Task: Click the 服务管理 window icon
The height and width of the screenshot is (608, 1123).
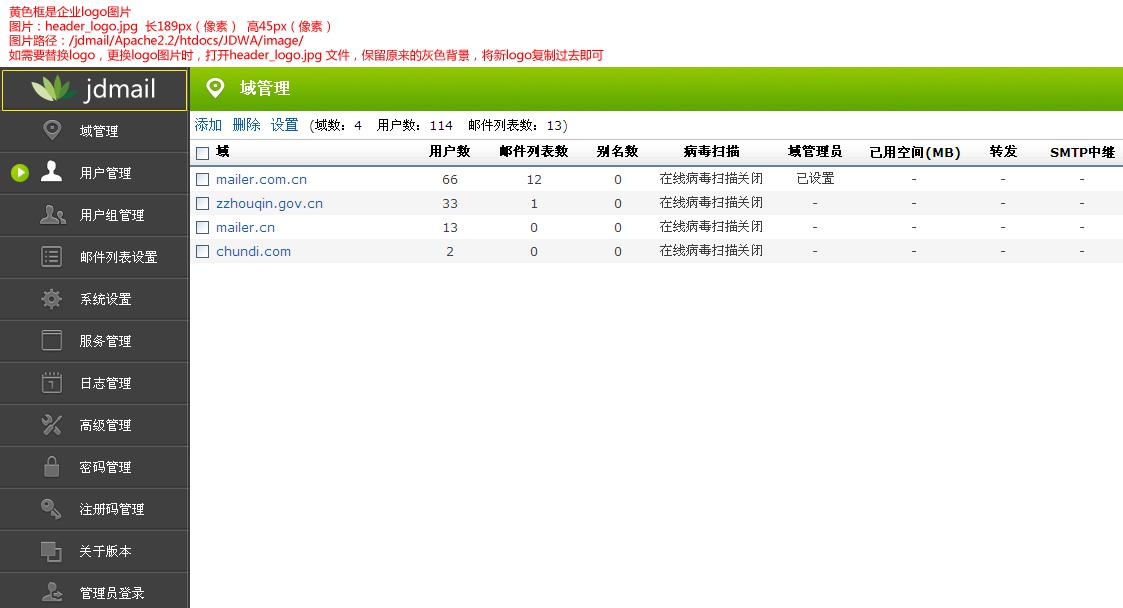Action: pos(52,340)
